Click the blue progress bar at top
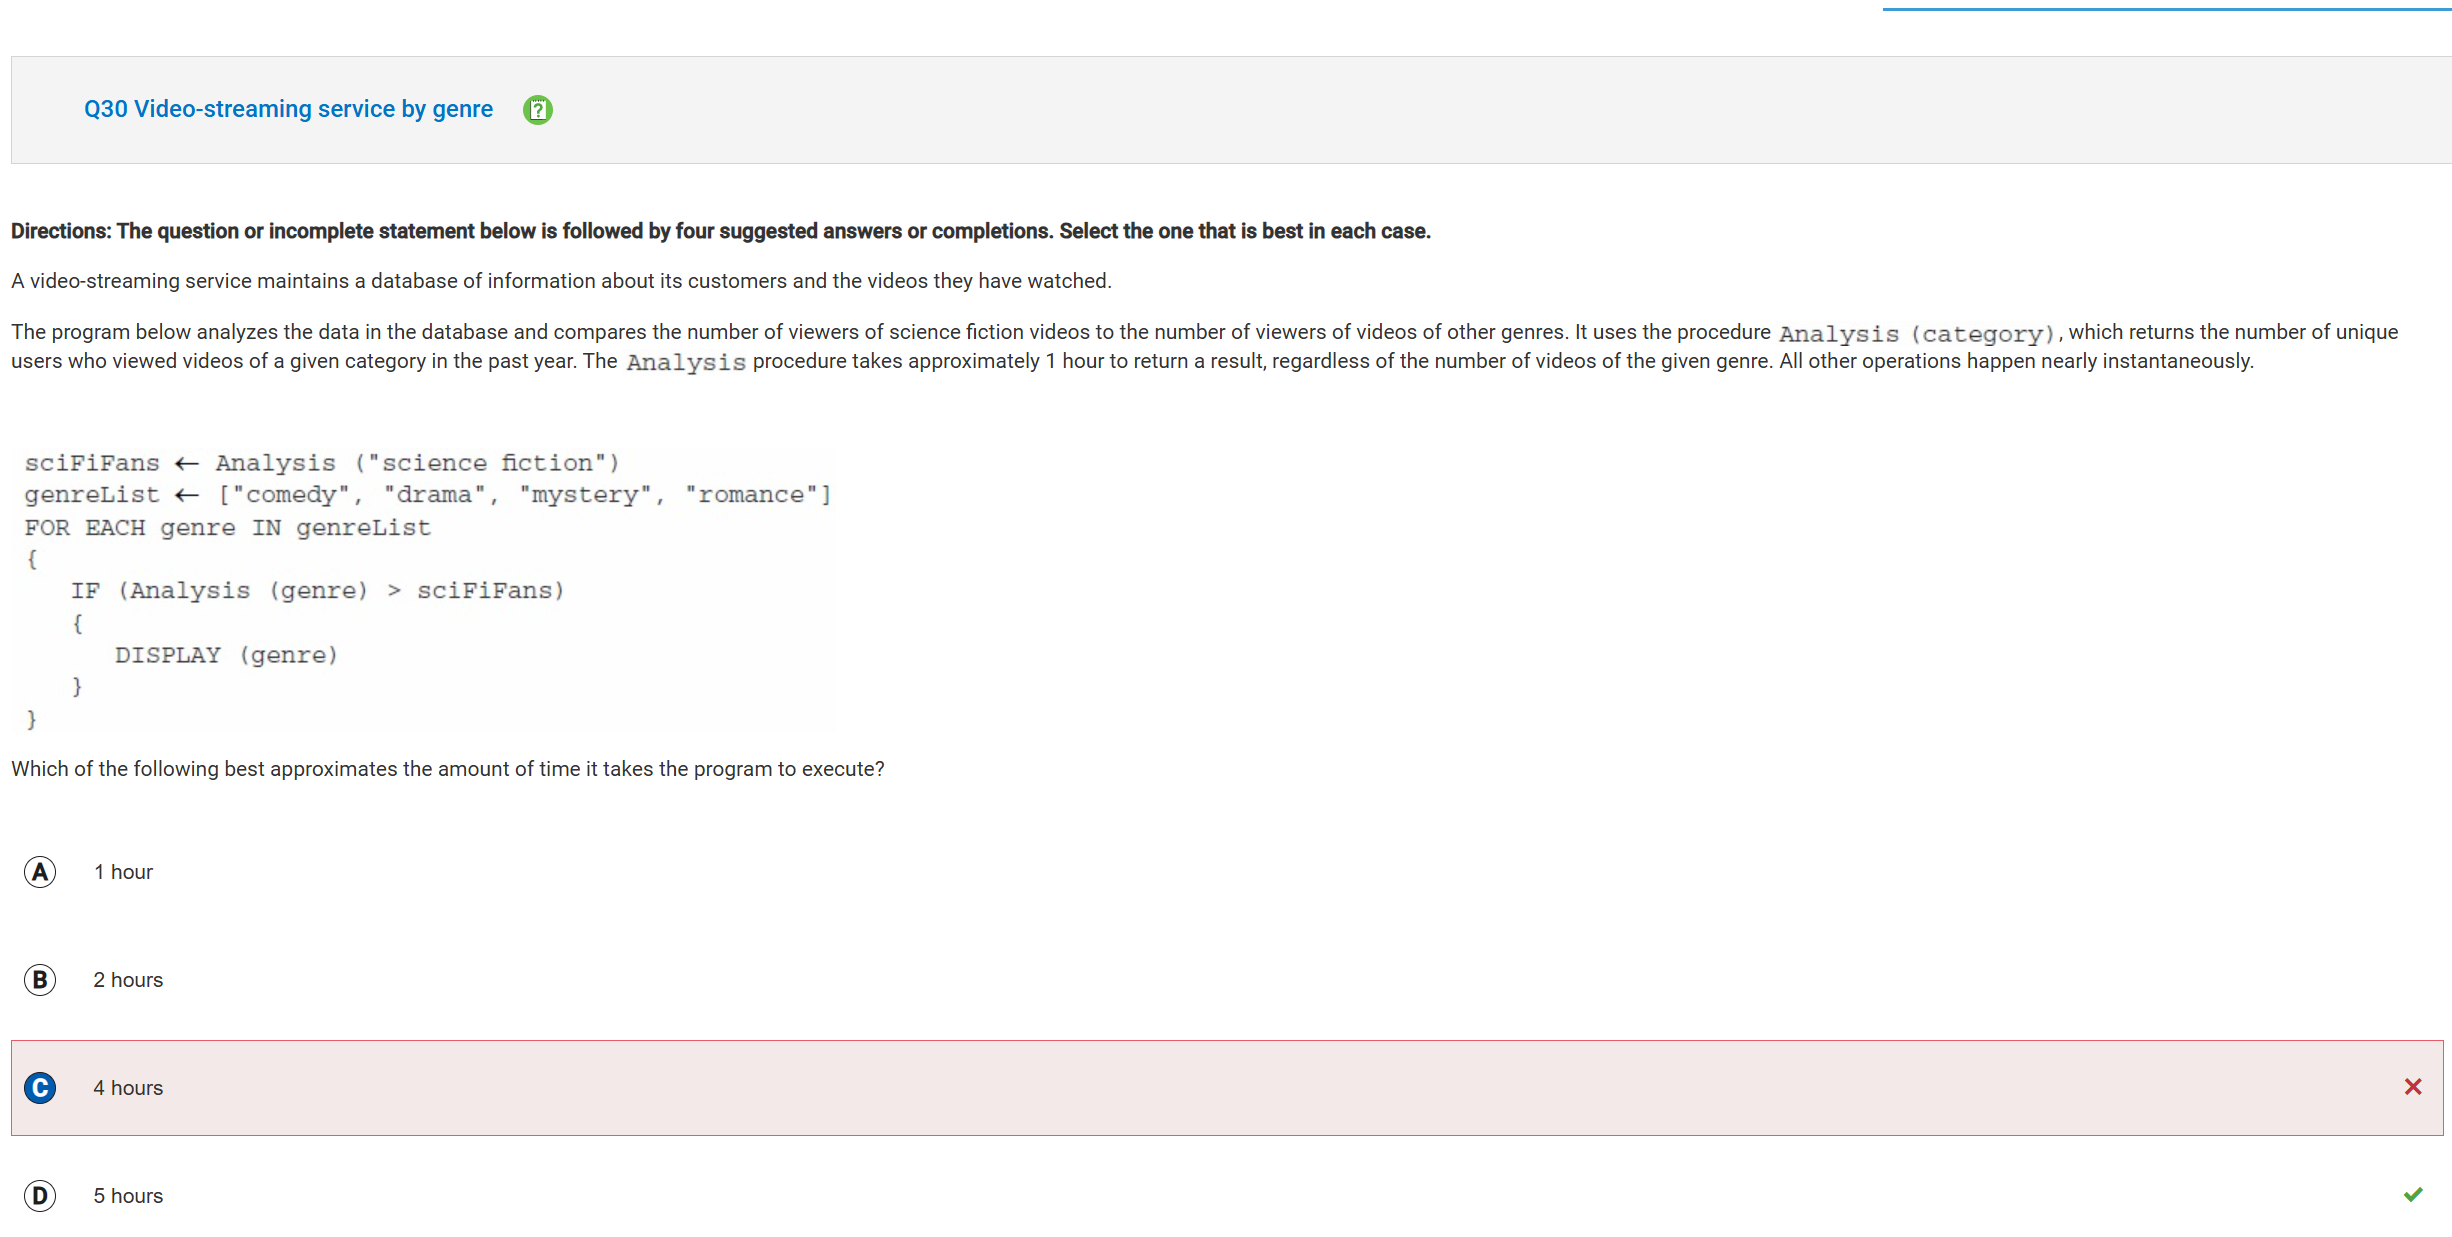This screenshot has width=2452, height=1237. coord(2167,9)
